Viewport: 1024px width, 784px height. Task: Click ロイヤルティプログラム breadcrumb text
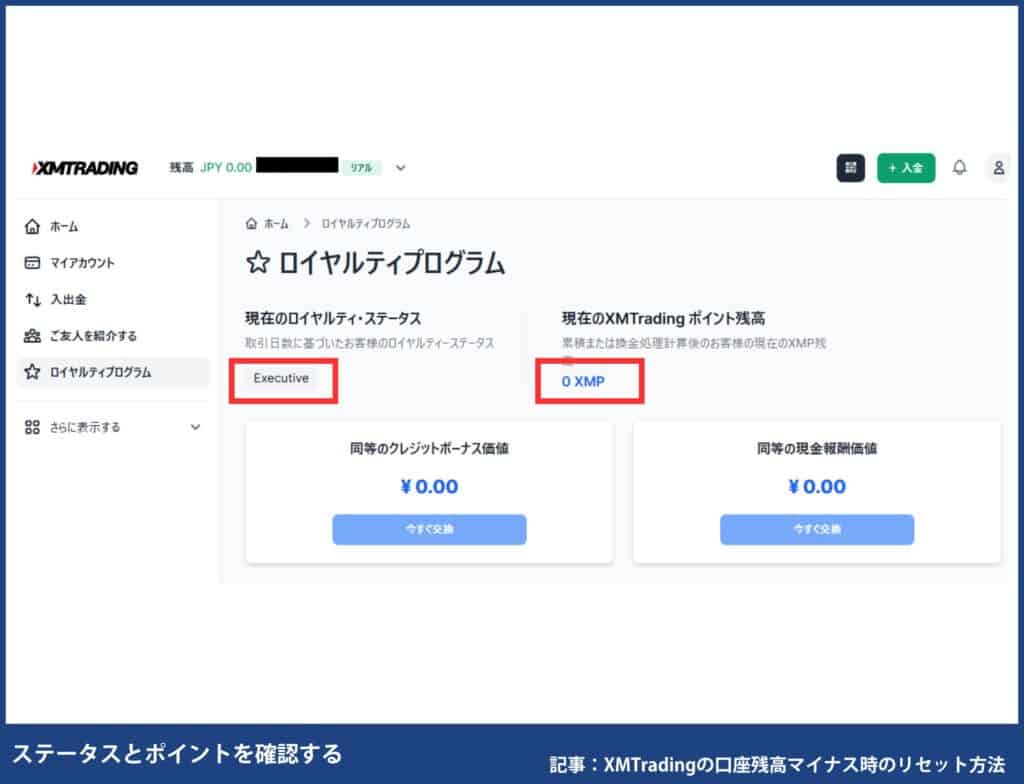[366, 224]
